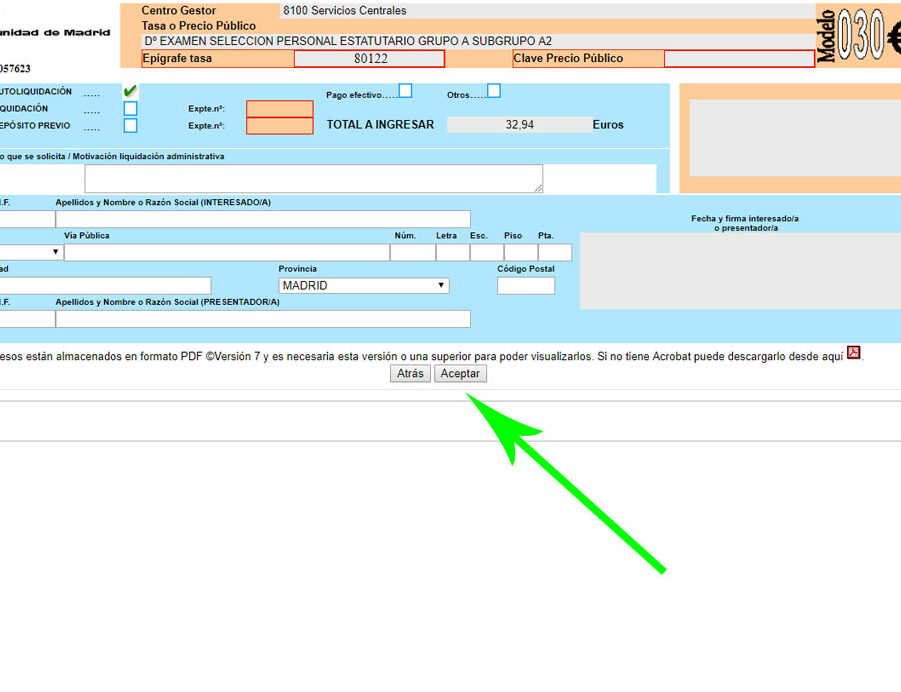Tick the Pago efectivo checkbox

(405, 91)
